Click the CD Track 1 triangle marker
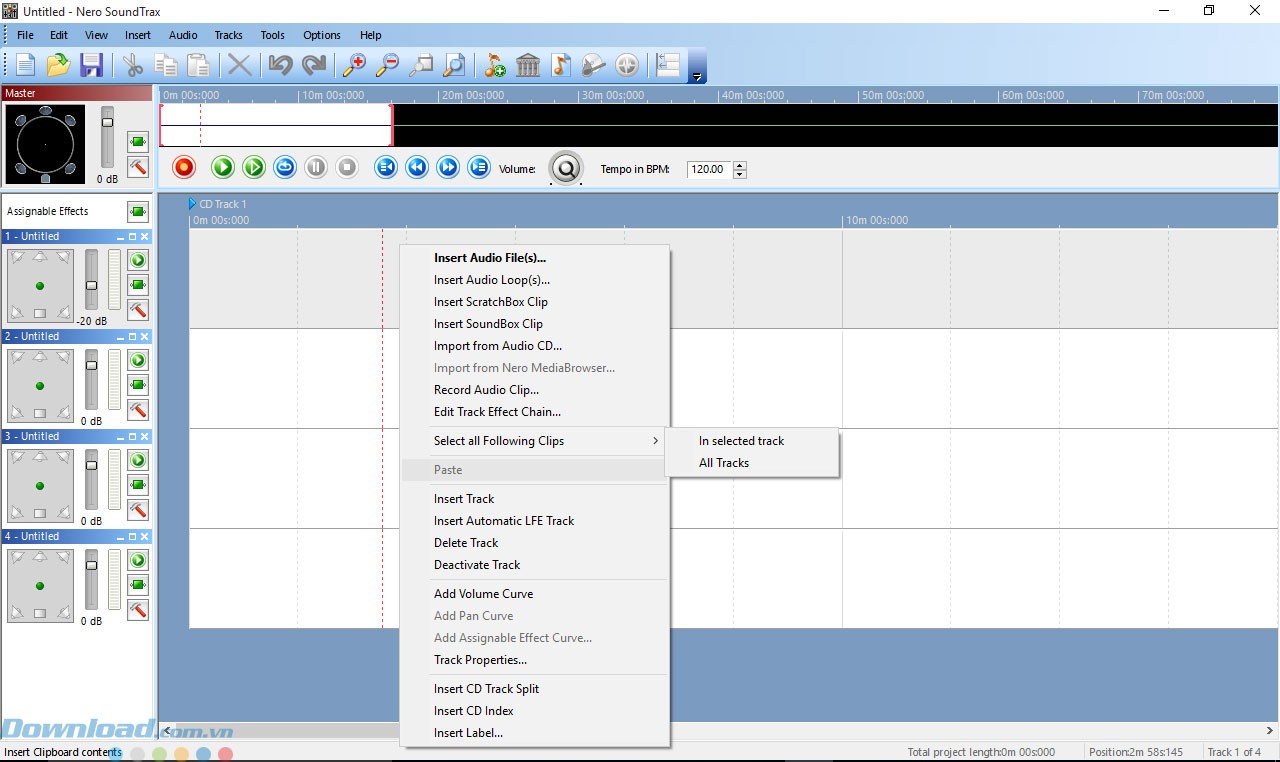Viewport: 1280px width, 762px height. [193, 204]
